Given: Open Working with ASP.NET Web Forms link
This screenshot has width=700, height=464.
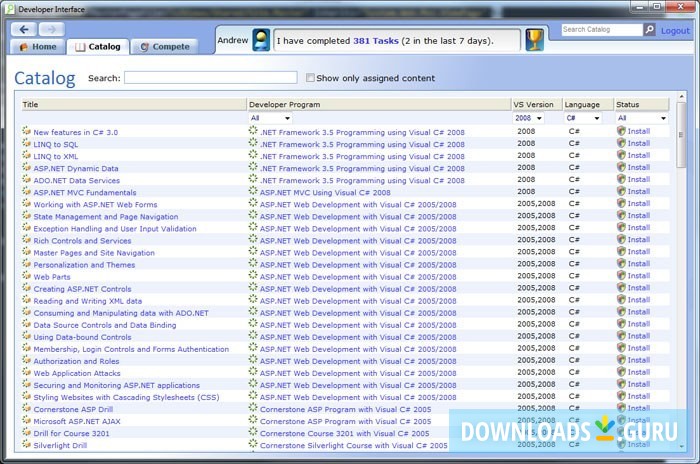Looking at the screenshot, I should pyautogui.click(x=96, y=205).
